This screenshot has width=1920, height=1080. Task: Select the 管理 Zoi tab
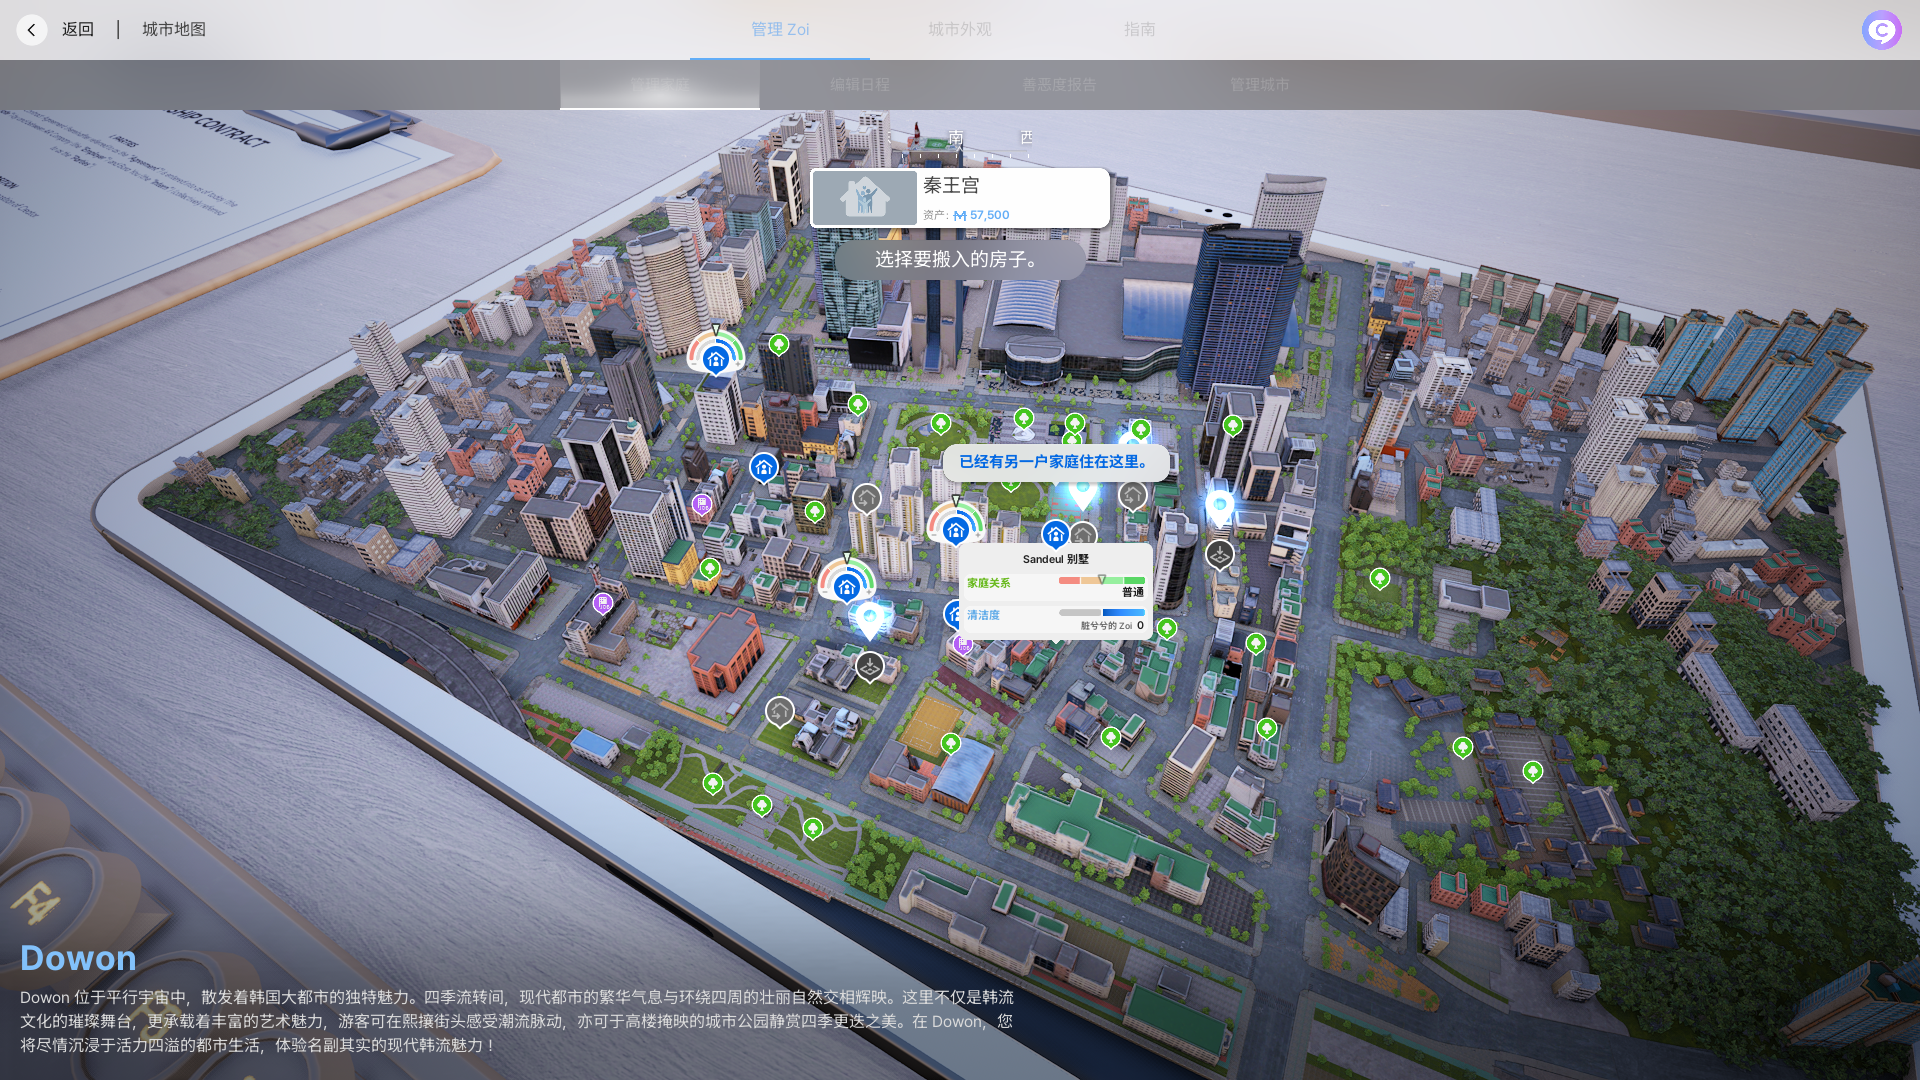[x=780, y=30]
